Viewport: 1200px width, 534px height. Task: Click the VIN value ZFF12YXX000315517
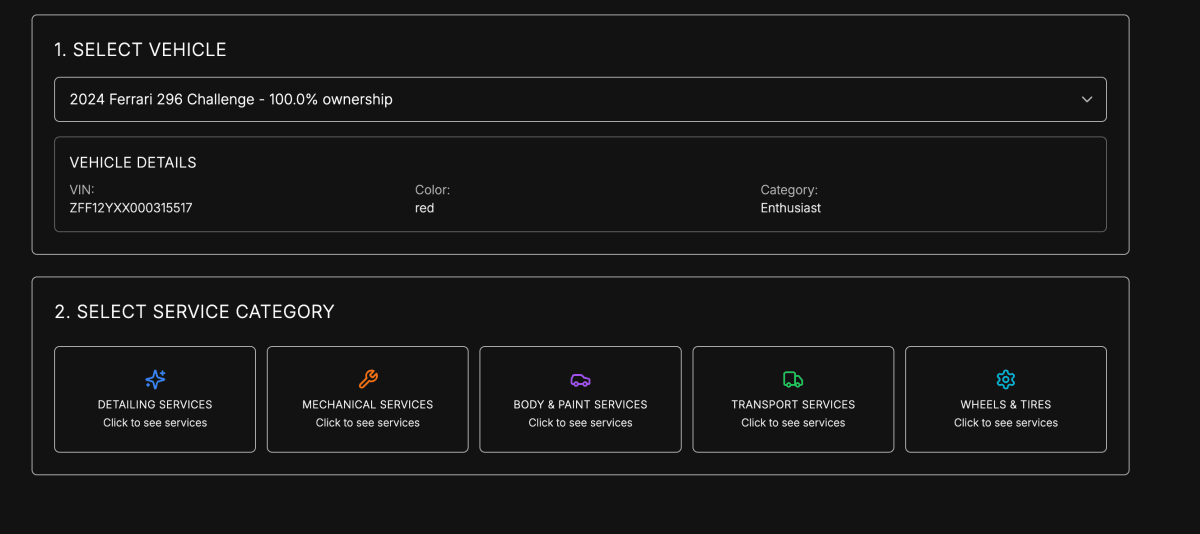click(x=131, y=208)
